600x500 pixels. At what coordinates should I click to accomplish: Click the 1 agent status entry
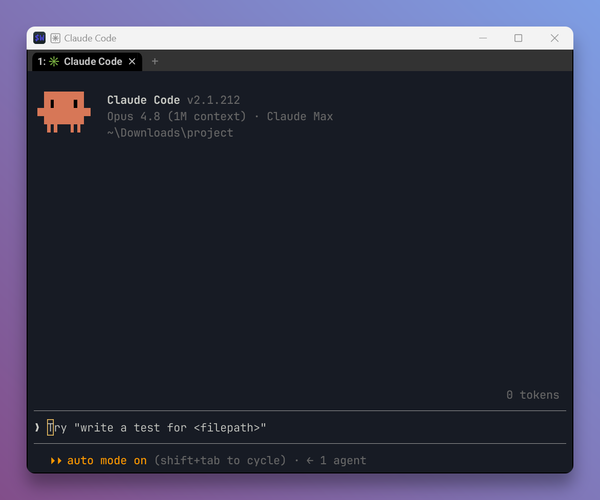click(x=343, y=460)
